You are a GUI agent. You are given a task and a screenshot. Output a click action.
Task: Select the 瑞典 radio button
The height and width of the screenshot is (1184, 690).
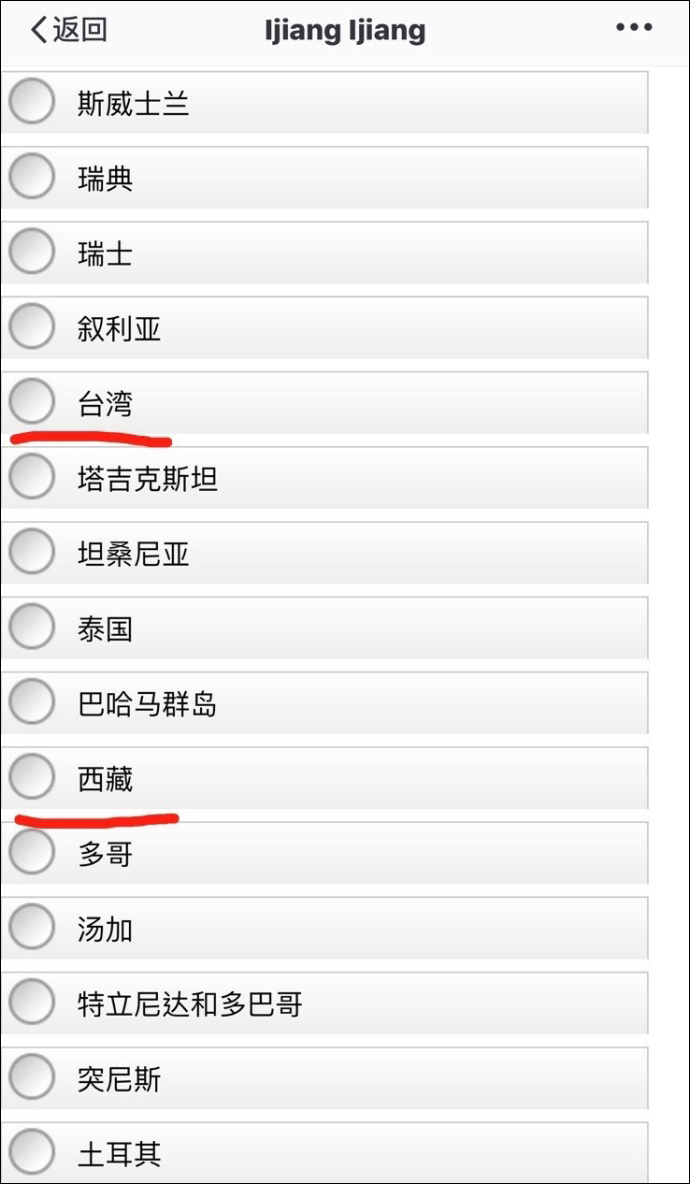point(32,178)
